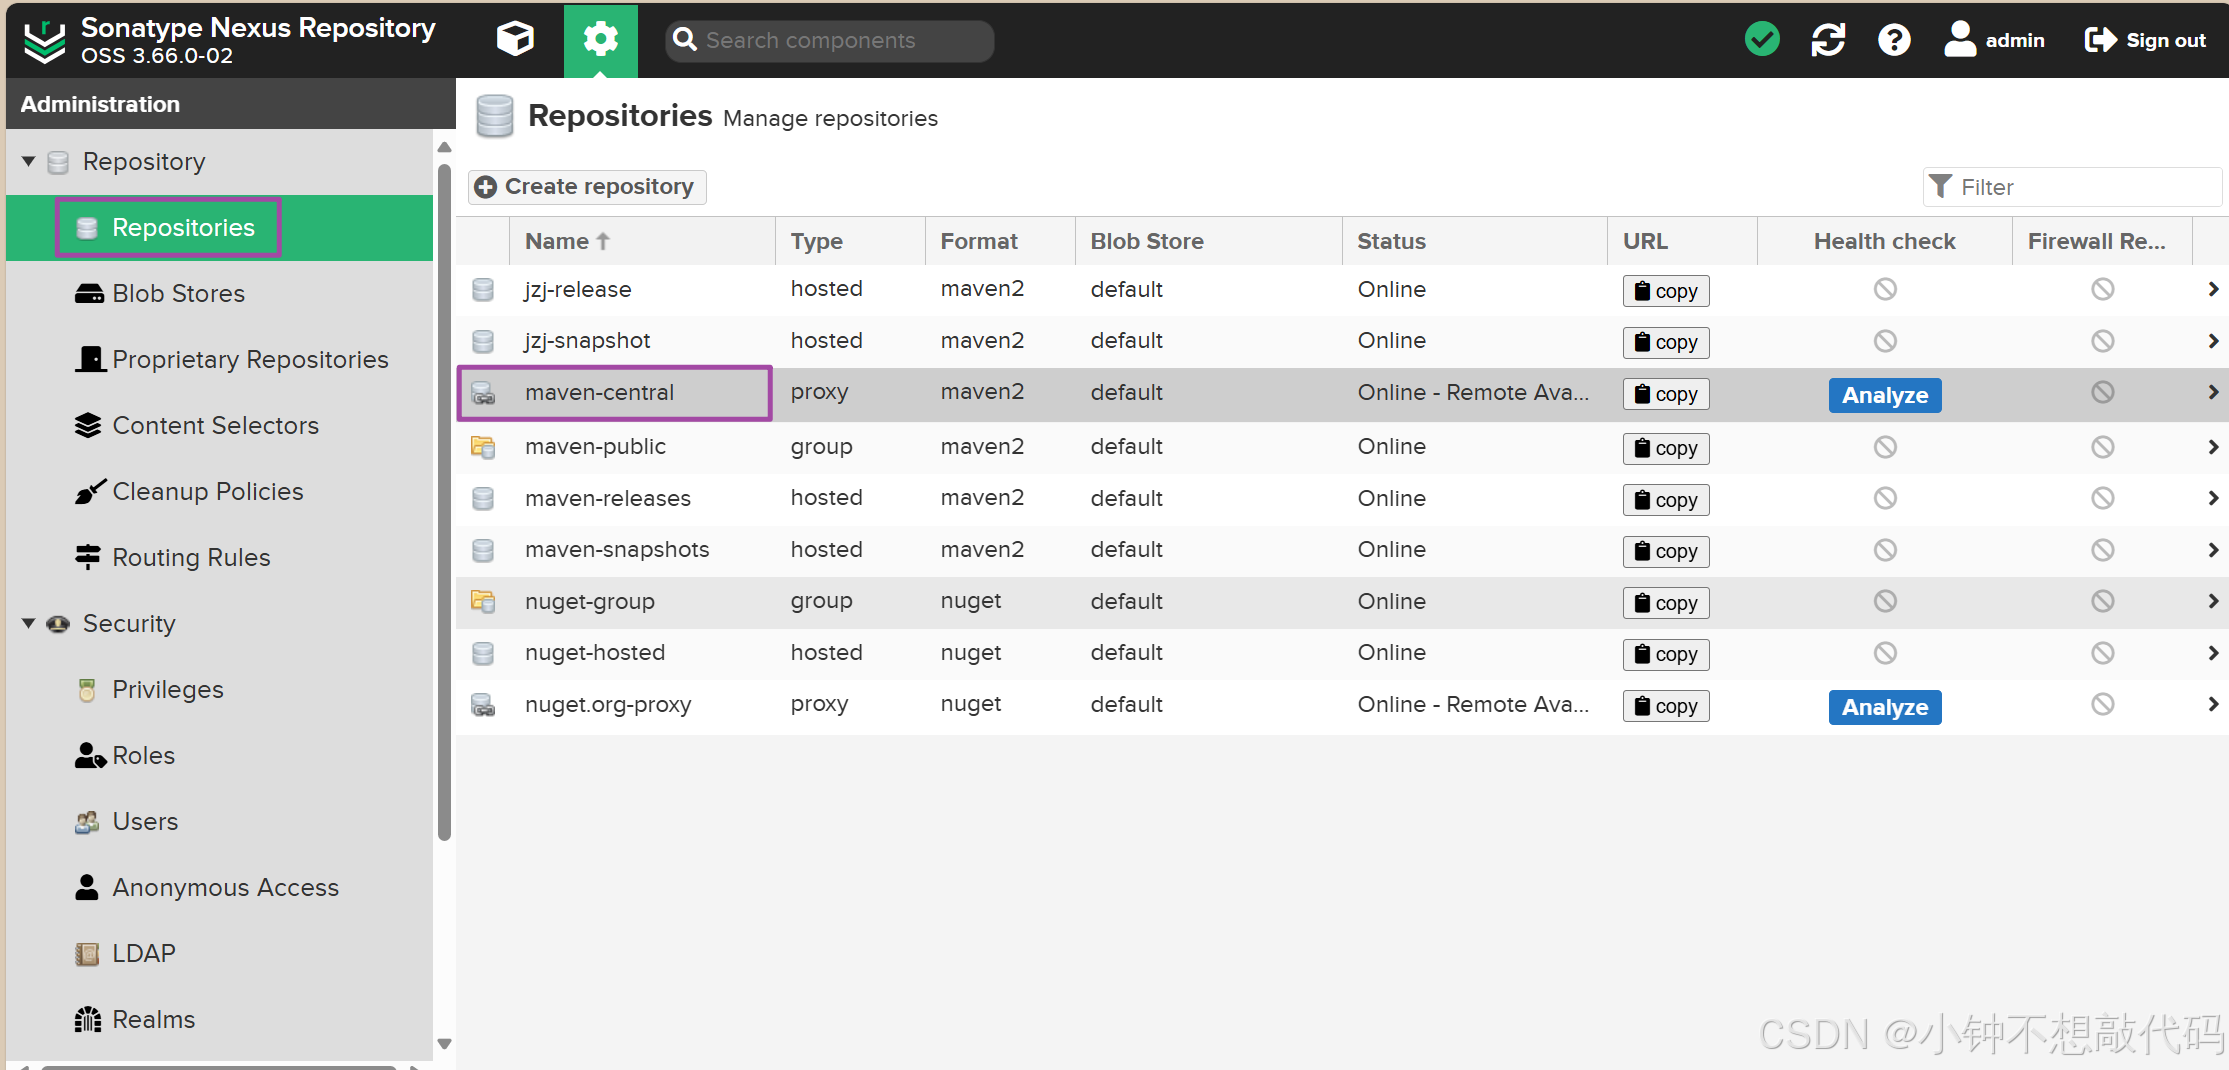This screenshot has height=1070, width=2229.
Task: Open maven-public row chevron
Action: (2213, 447)
